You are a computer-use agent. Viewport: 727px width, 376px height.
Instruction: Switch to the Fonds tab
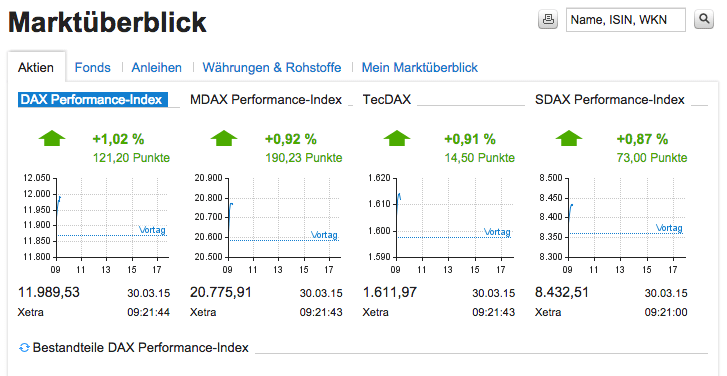[93, 68]
